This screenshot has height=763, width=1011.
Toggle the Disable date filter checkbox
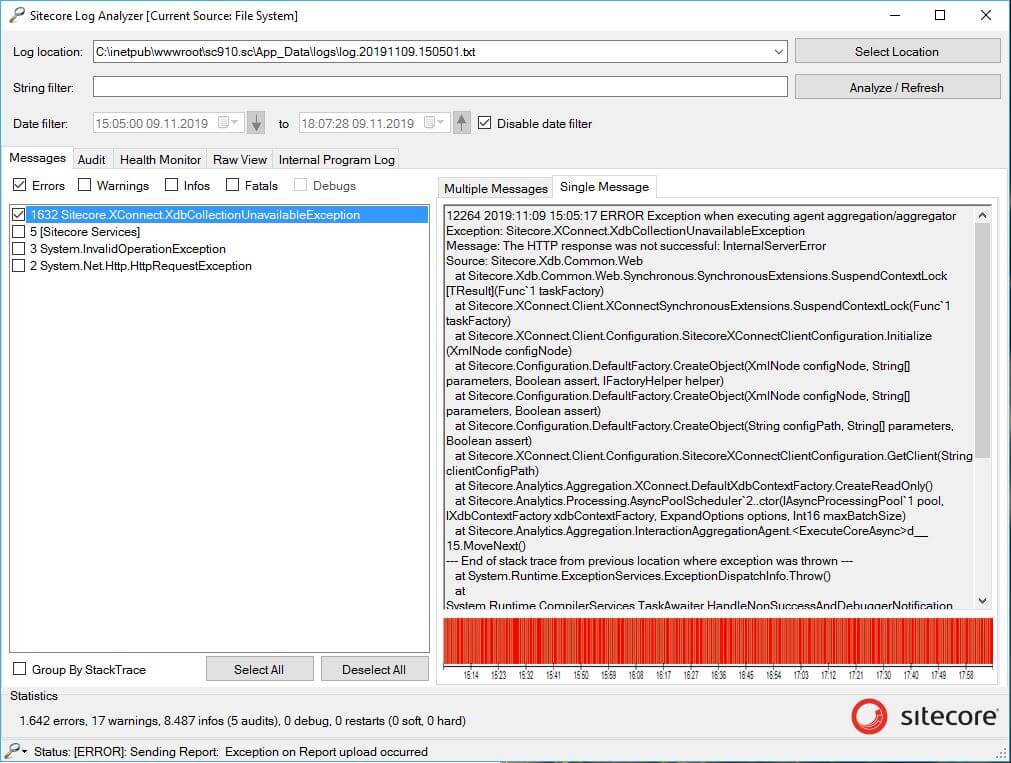pos(485,124)
